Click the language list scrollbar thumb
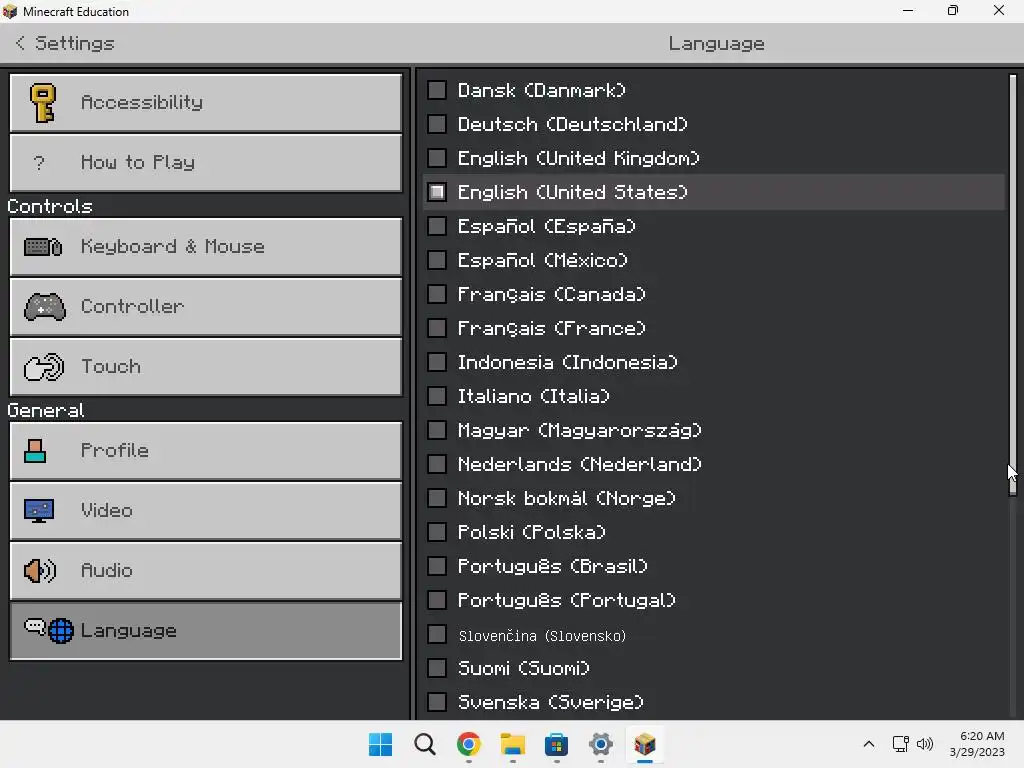This screenshot has width=1024, height=768. click(x=1012, y=285)
